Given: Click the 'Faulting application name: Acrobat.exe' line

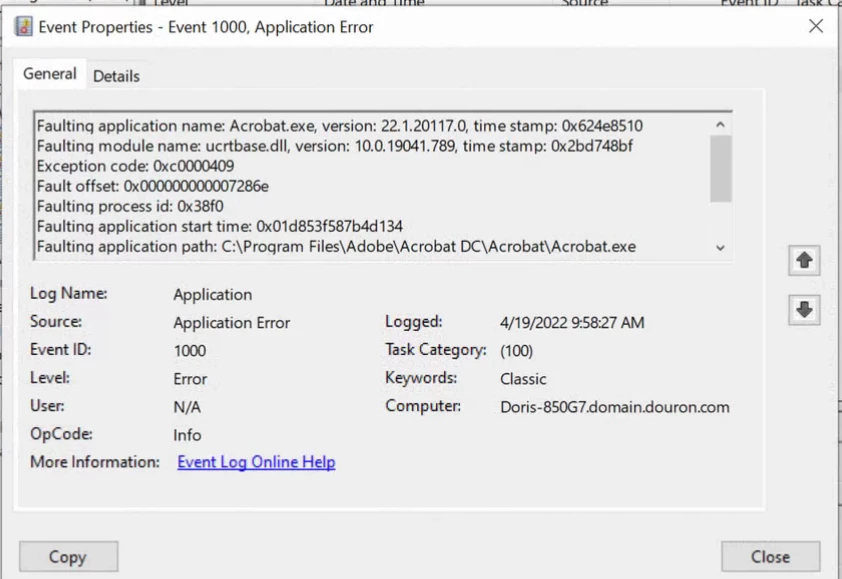Looking at the screenshot, I should pyautogui.click(x=339, y=126).
